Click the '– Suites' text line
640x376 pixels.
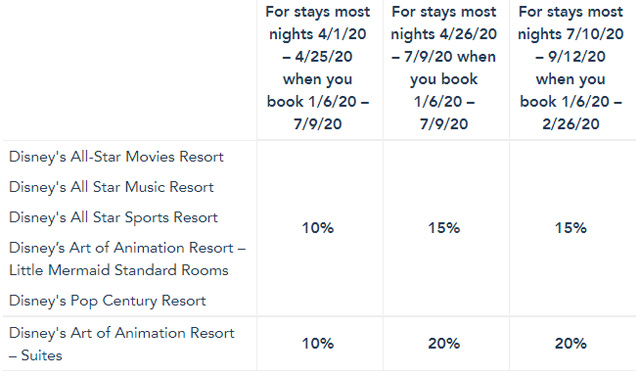(36, 356)
